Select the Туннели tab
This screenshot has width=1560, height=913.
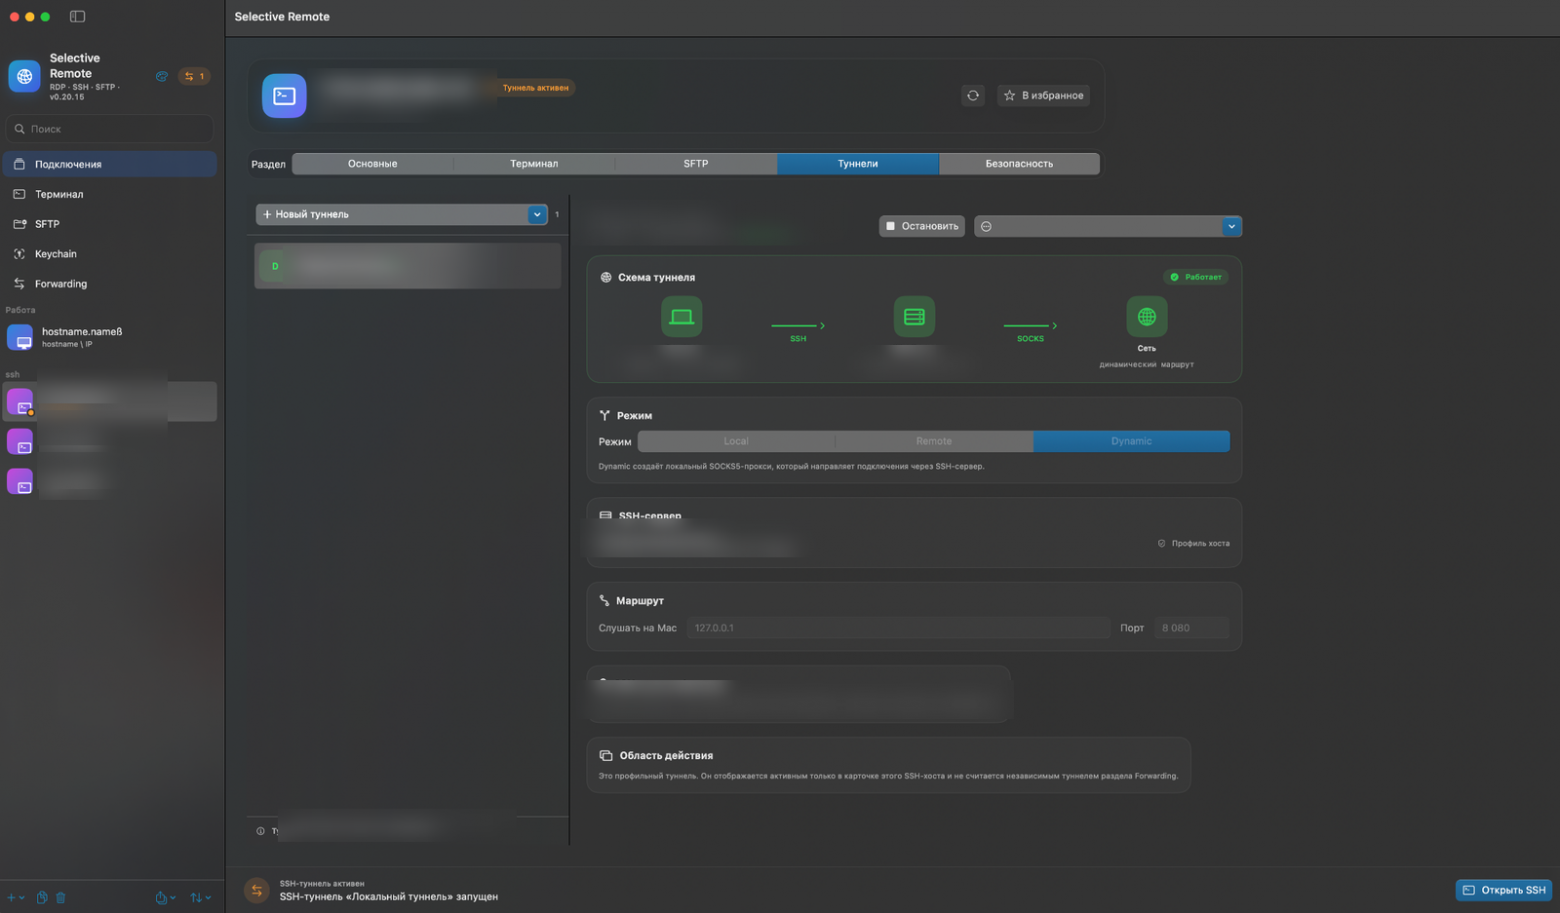pyautogui.click(x=858, y=163)
